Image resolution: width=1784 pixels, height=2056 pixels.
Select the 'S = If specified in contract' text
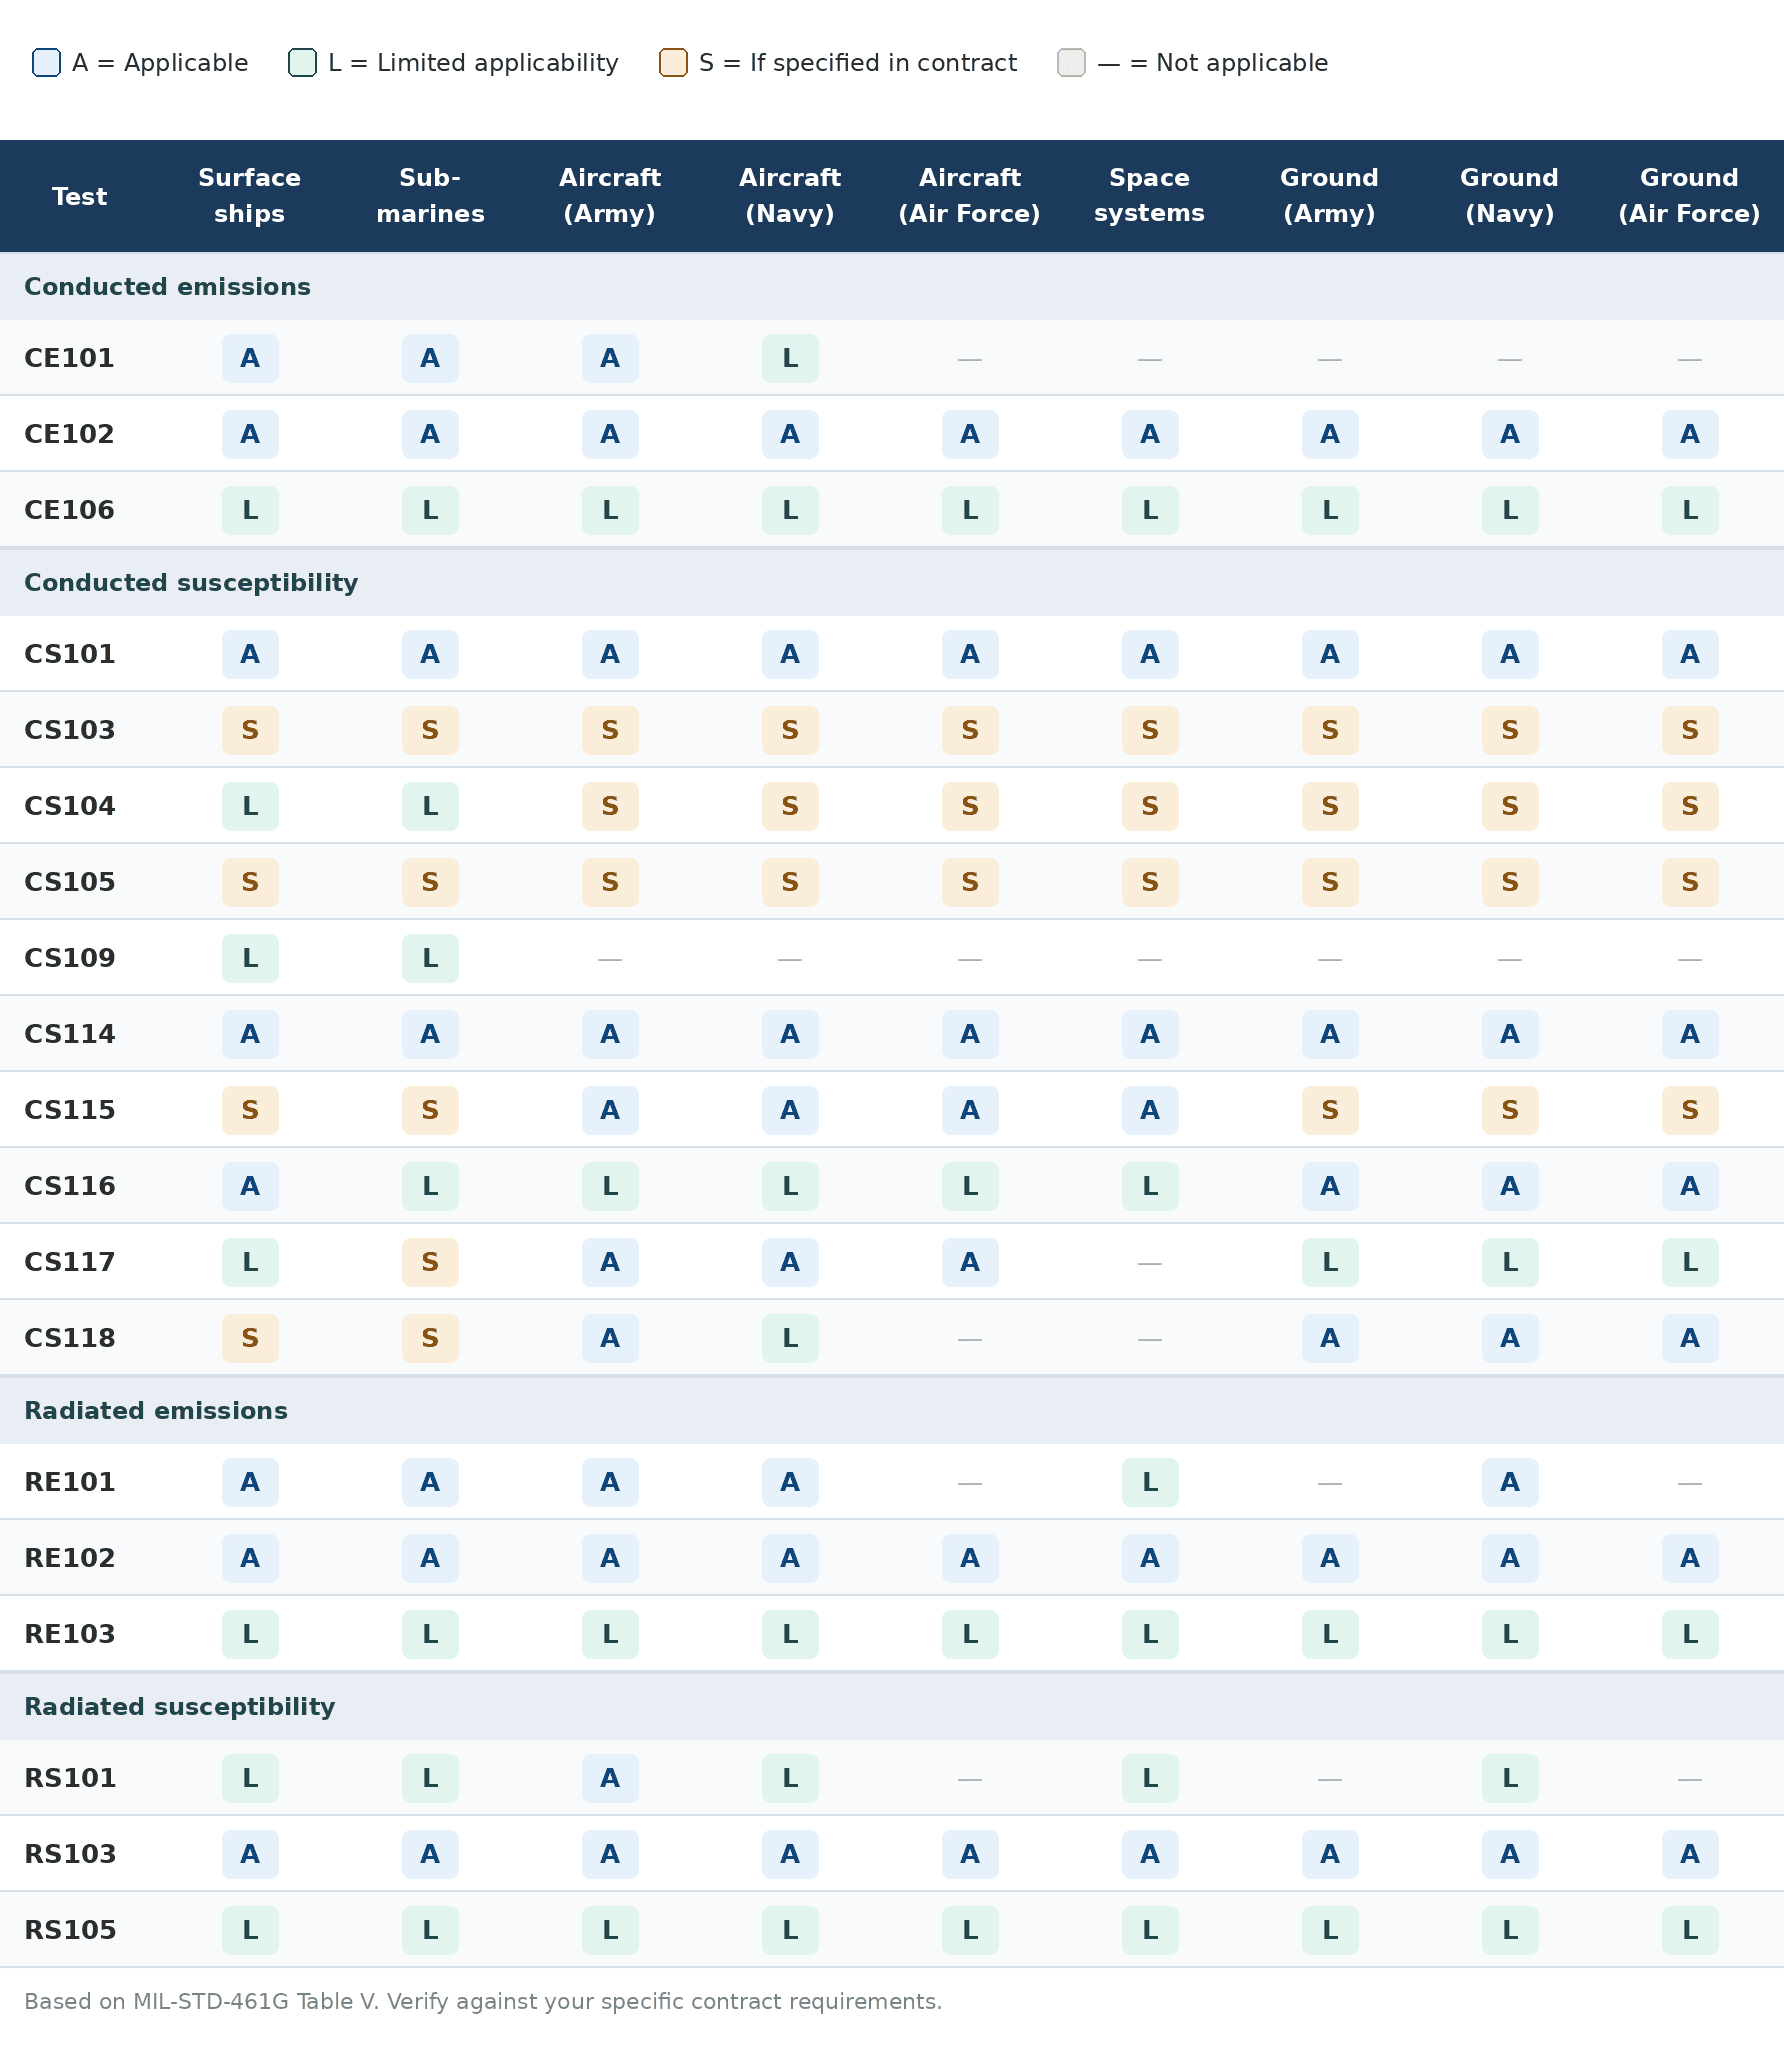[858, 63]
